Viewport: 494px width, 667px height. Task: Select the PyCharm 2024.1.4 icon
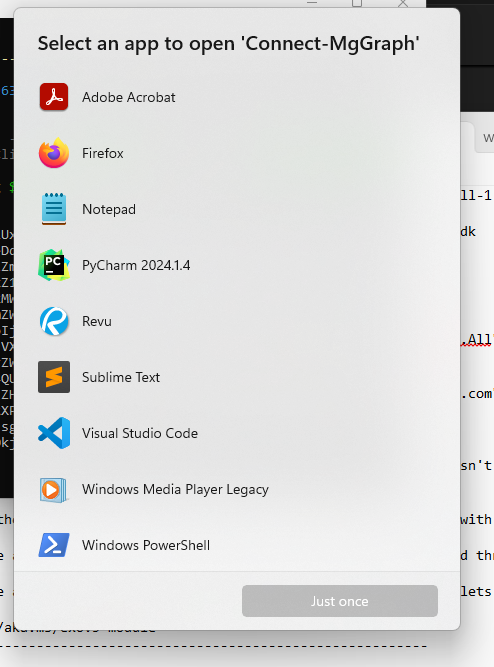point(54,265)
